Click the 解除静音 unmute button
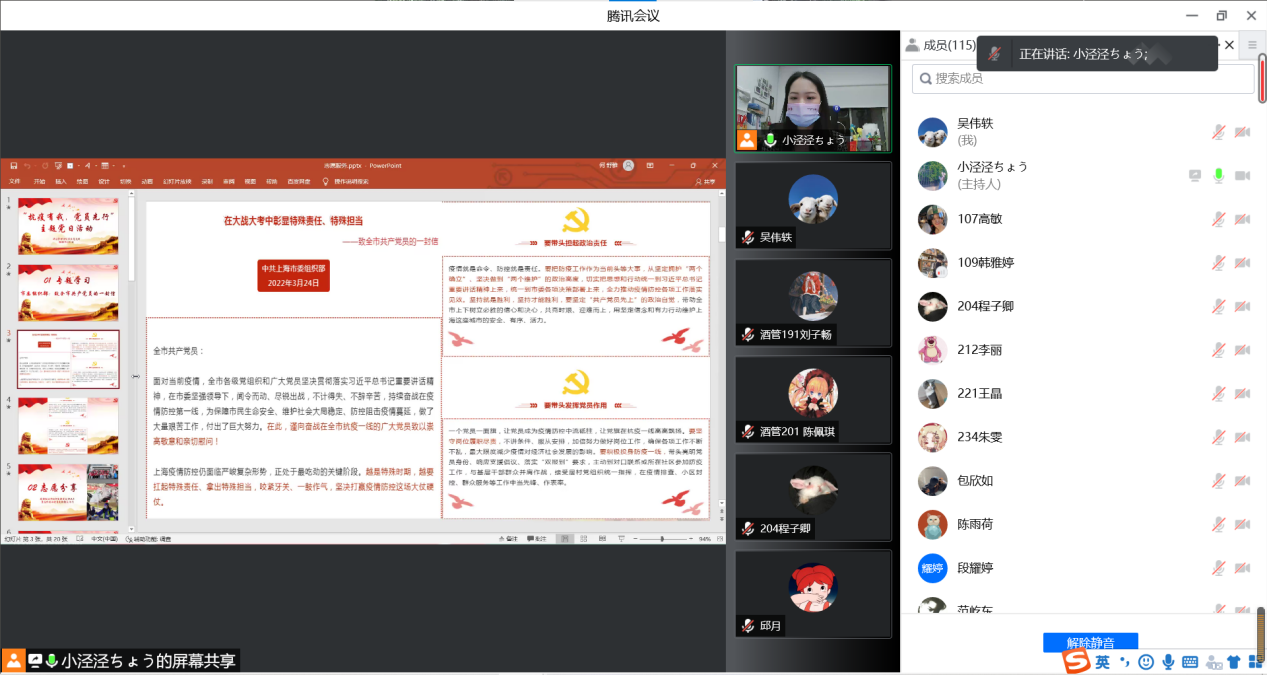The image size is (1267, 675). click(1090, 642)
